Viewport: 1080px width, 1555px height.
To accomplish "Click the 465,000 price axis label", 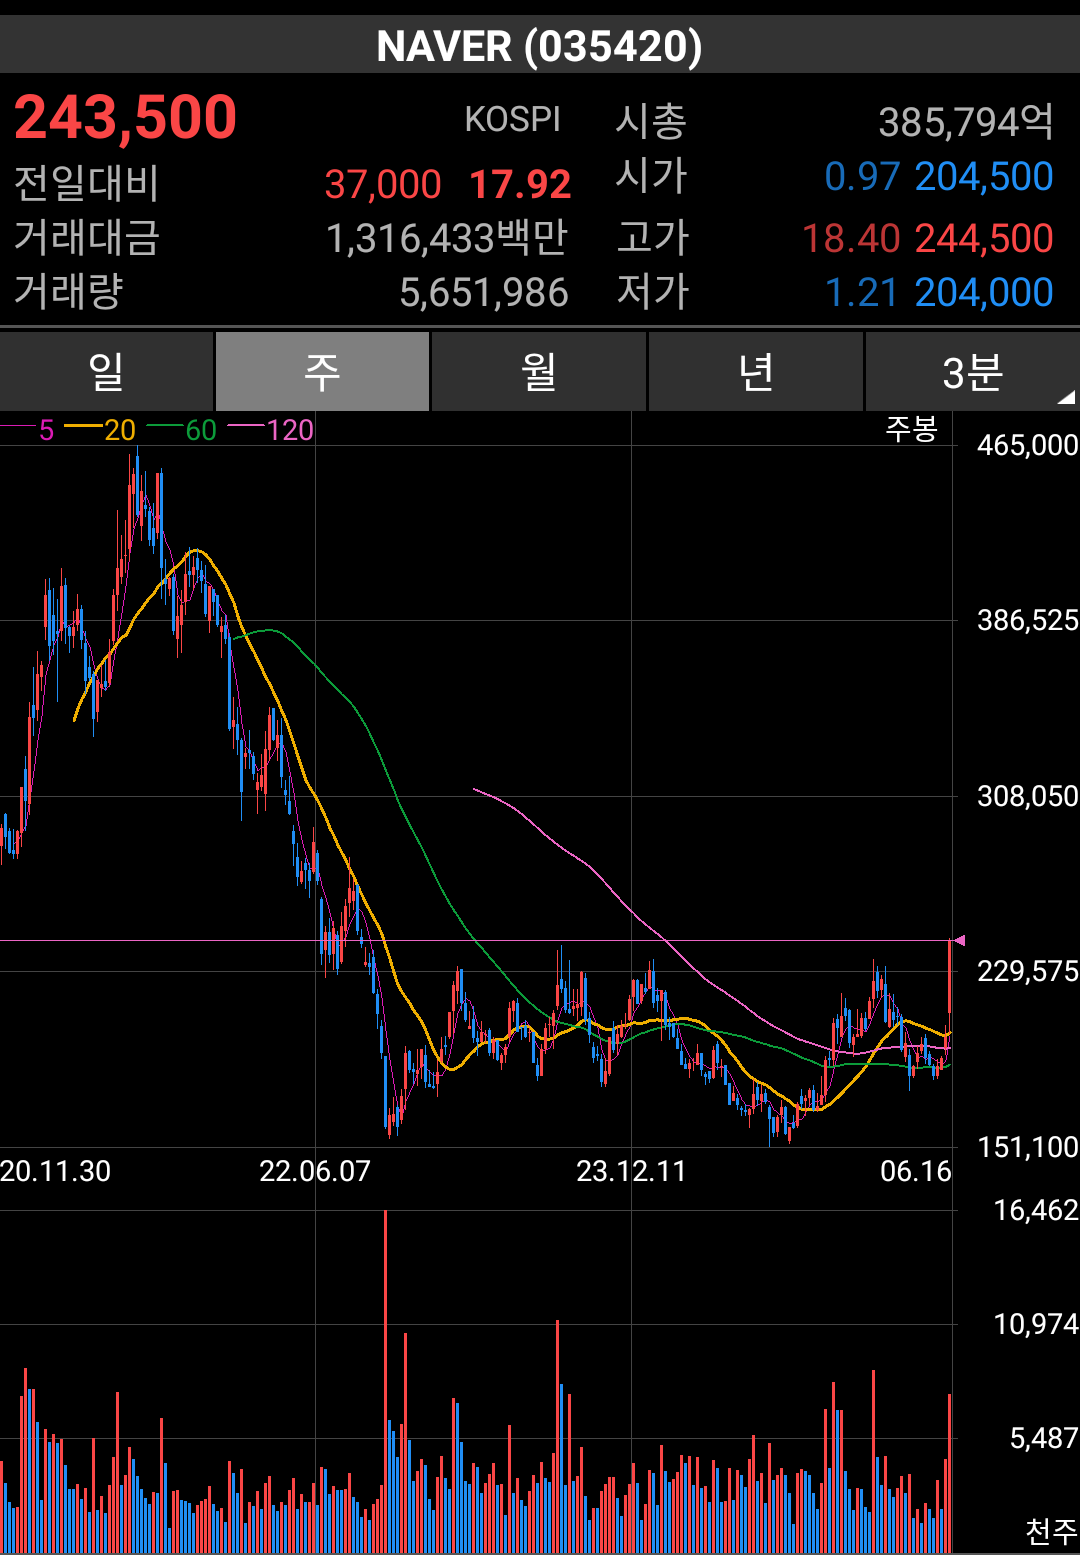I will [1028, 445].
